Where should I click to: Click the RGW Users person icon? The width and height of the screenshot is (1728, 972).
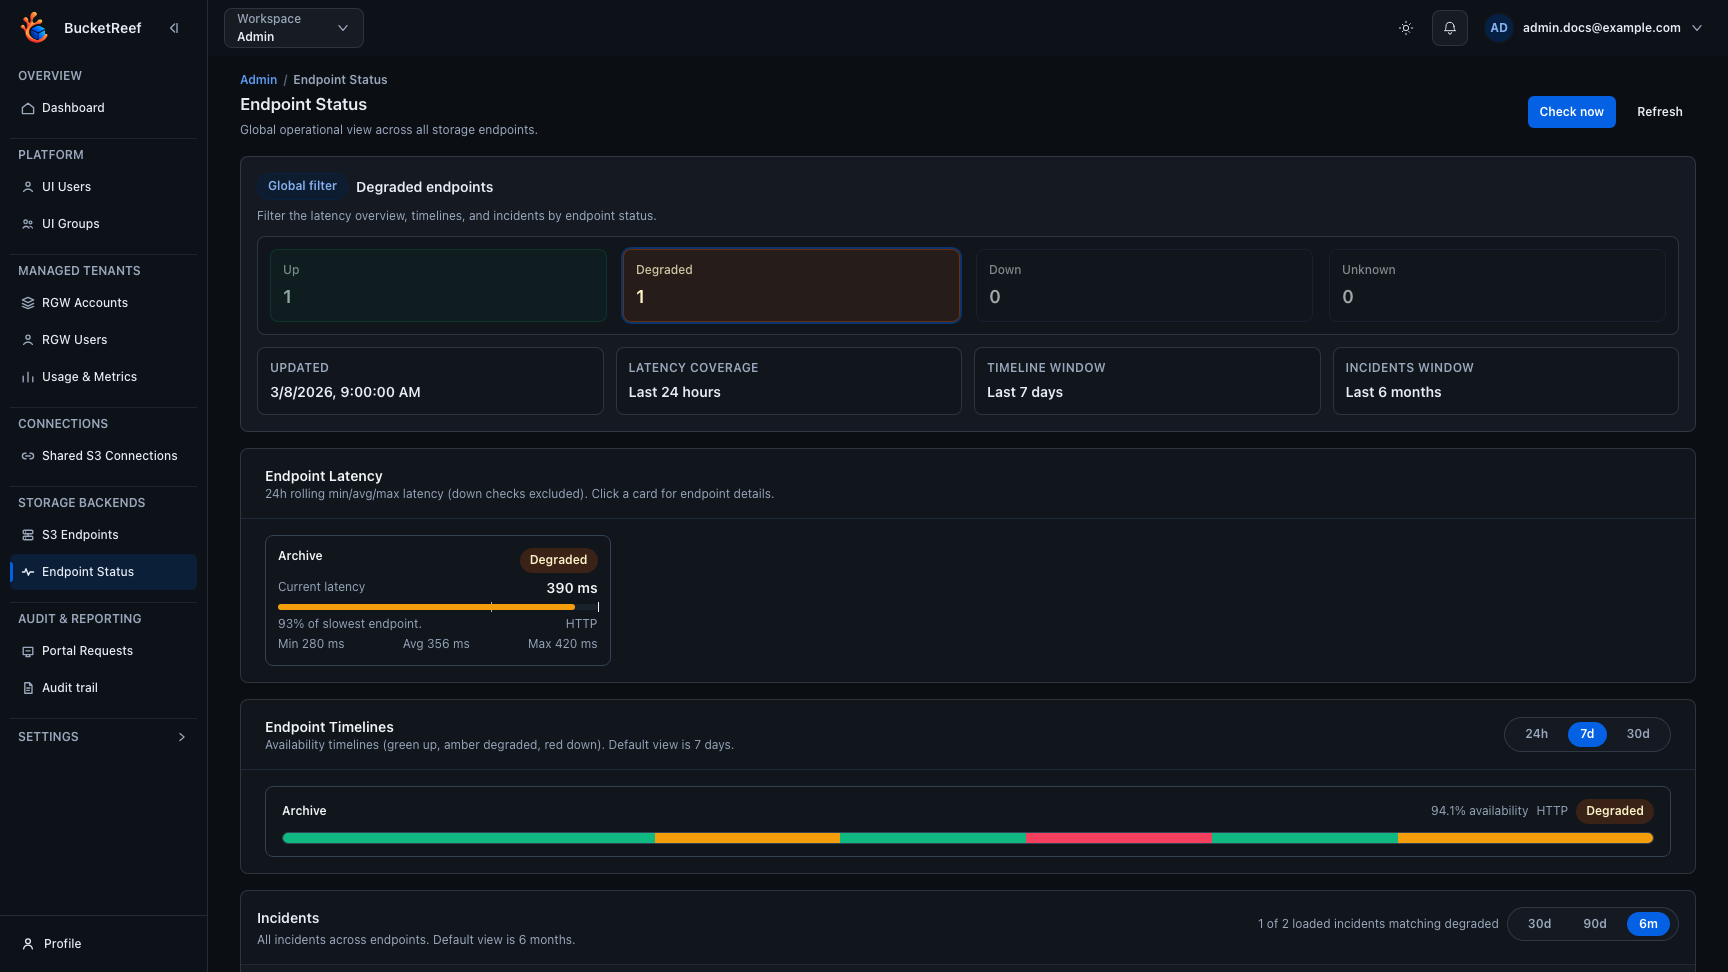click(28, 340)
